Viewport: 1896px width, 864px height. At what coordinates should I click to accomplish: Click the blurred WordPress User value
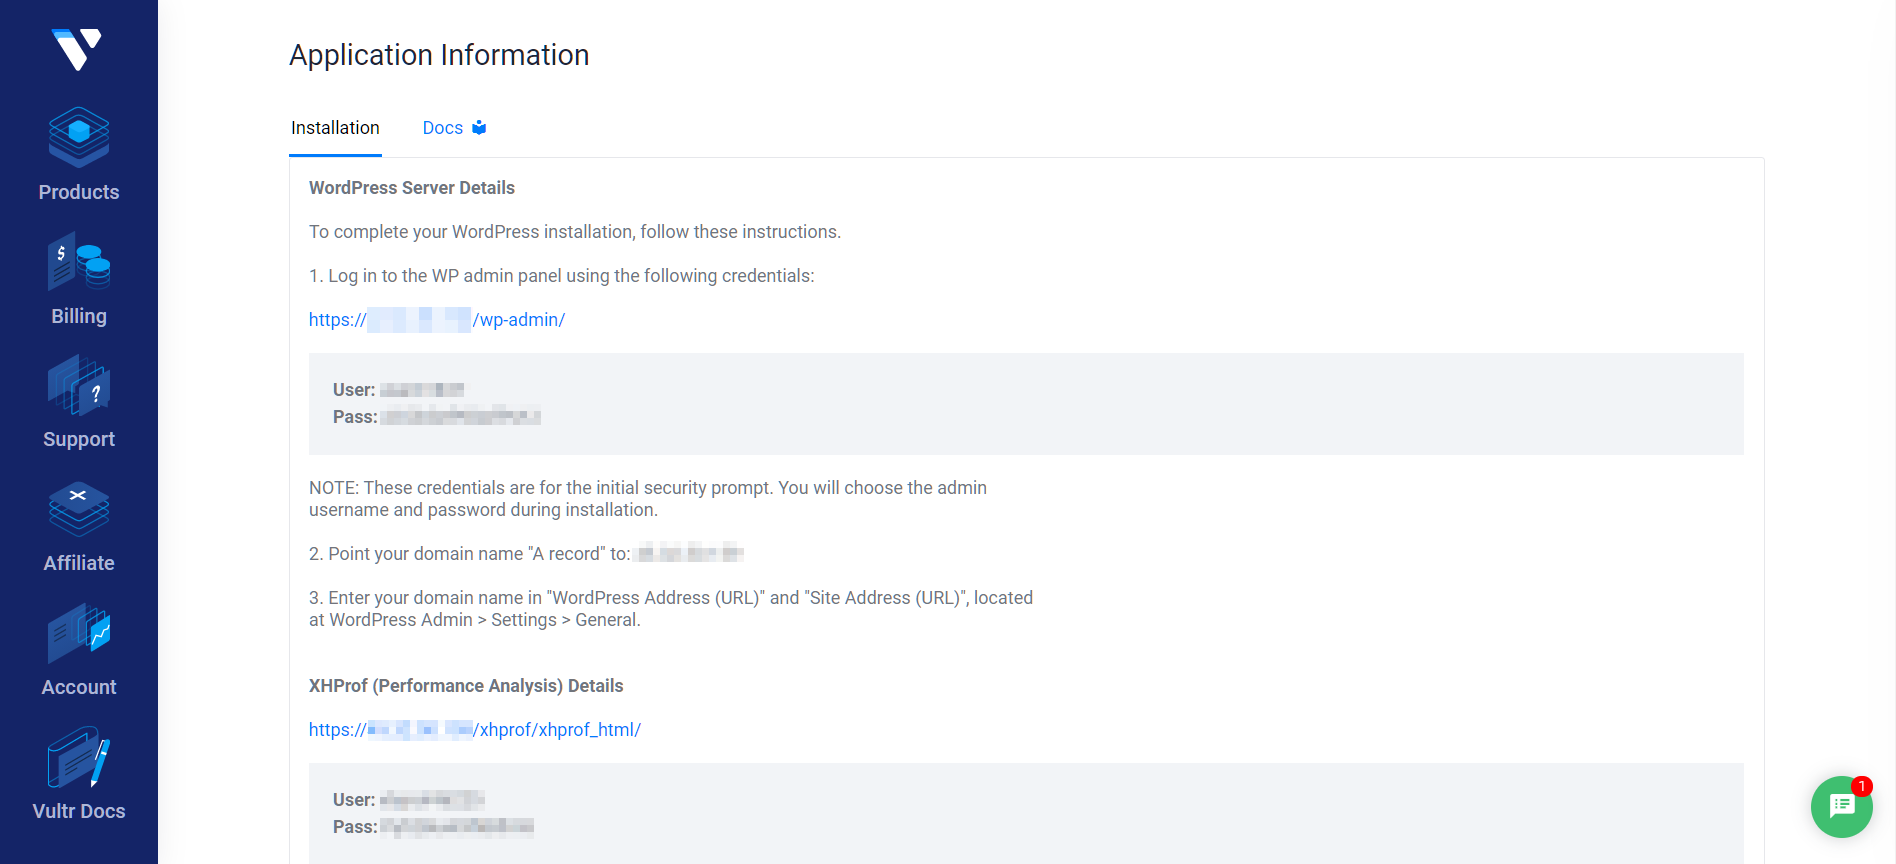point(422,390)
